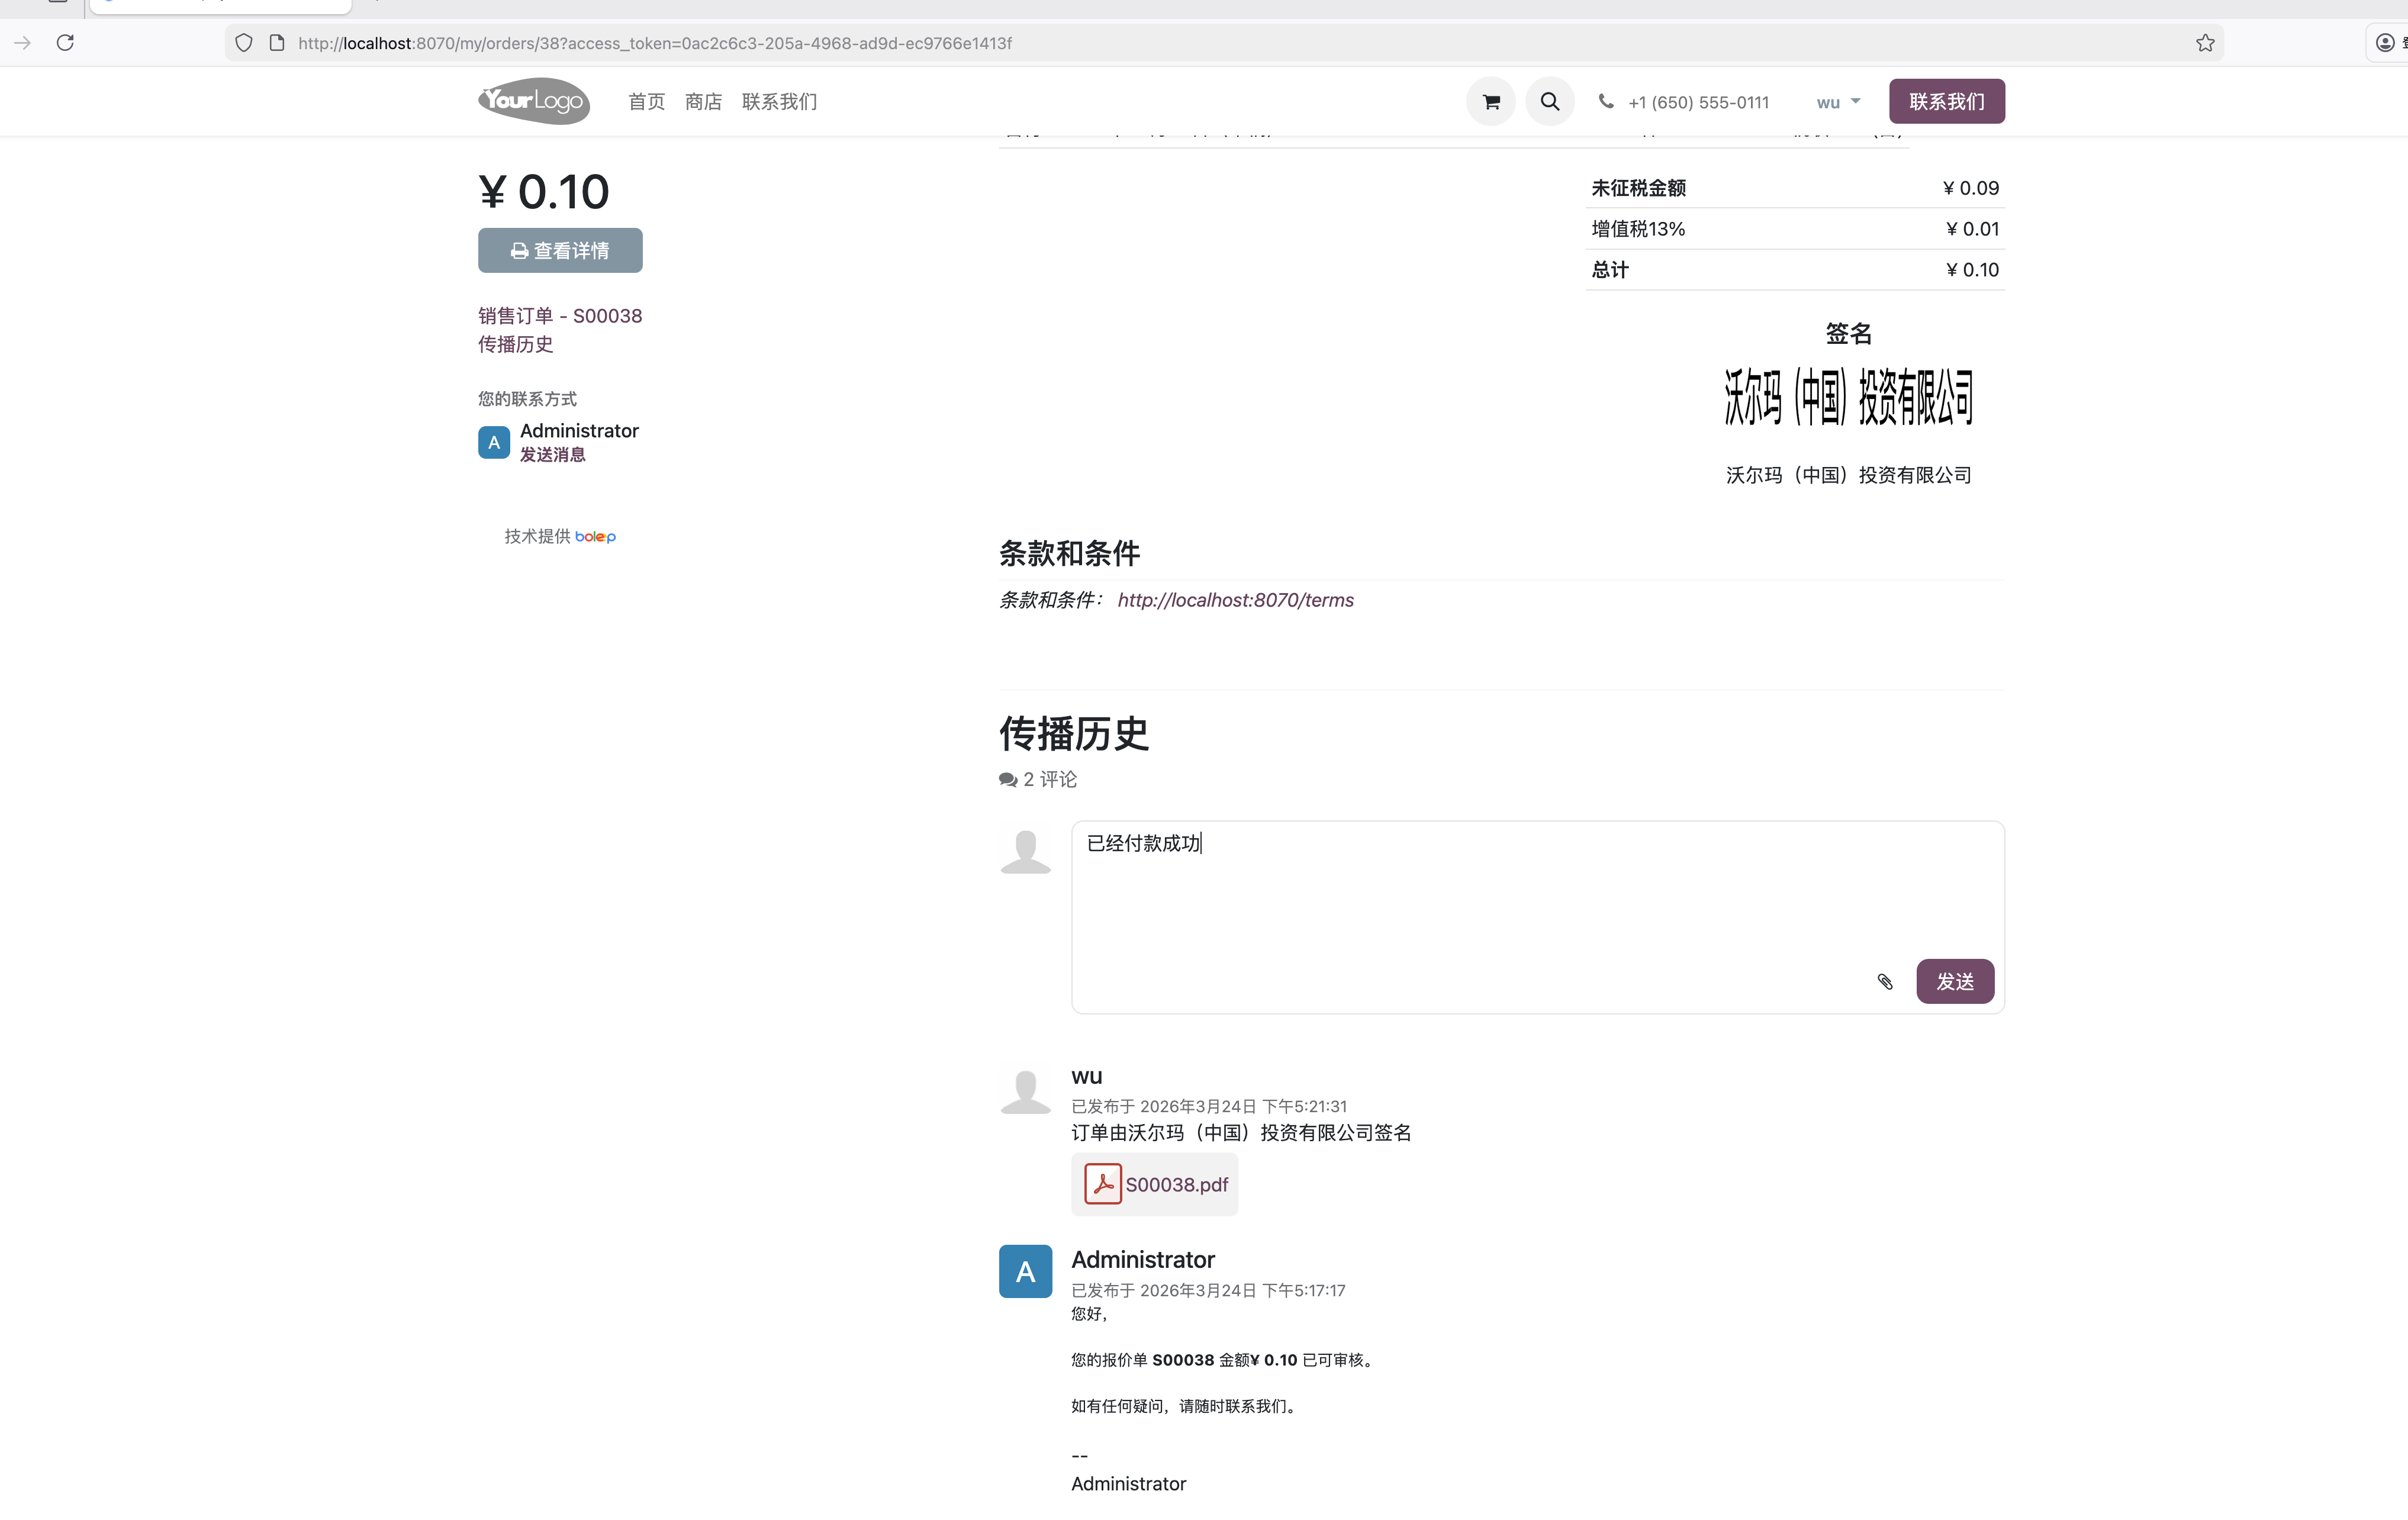Open the shopping cart icon

tap(1491, 102)
